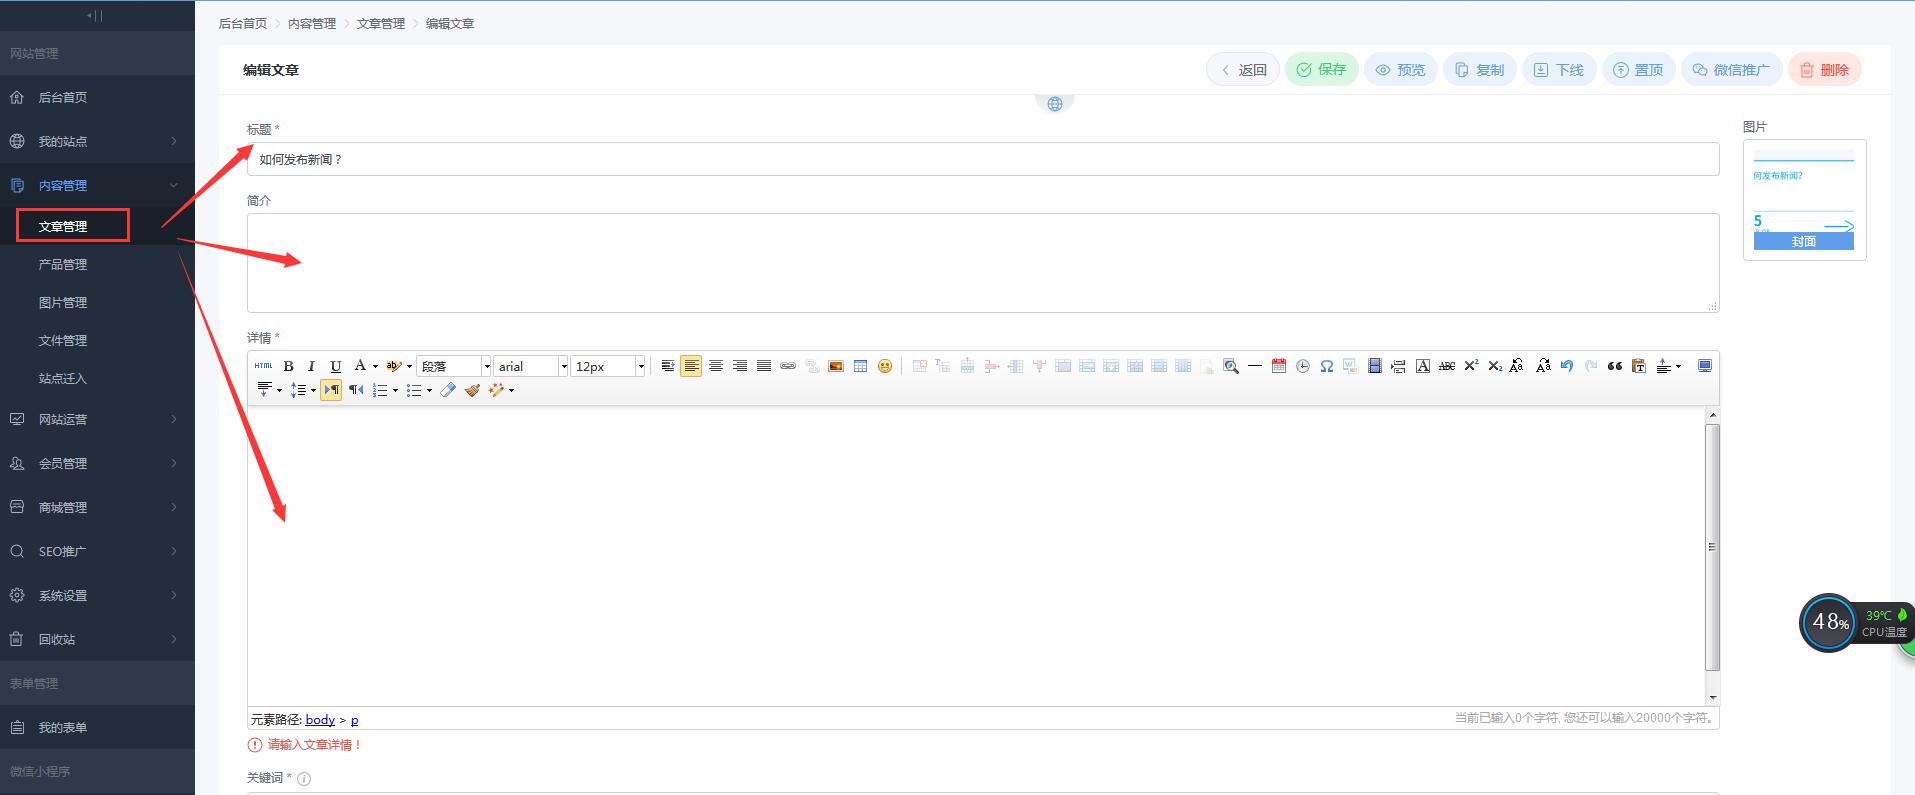Viewport: 1915px width, 795px height.
Task: Click the info icon beside 关键词
Action: [304, 778]
